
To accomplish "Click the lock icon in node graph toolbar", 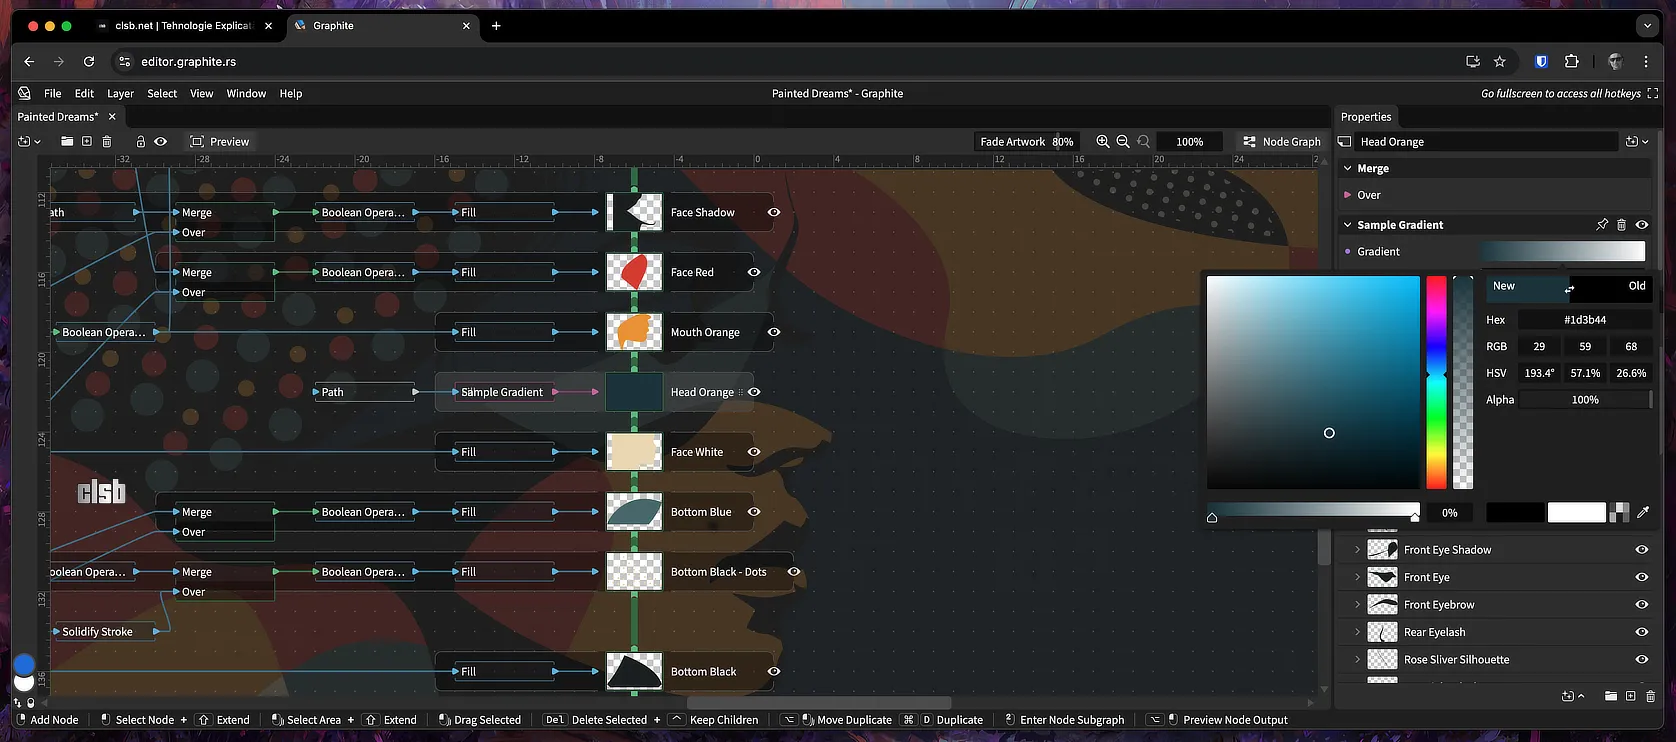I will 140,142.
